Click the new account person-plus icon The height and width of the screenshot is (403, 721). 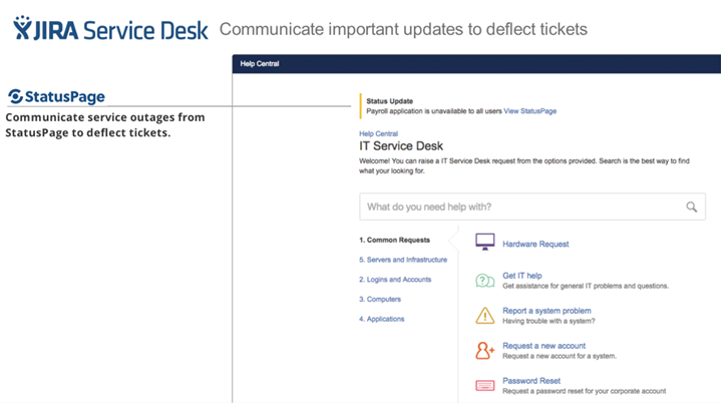coord(485,351)
